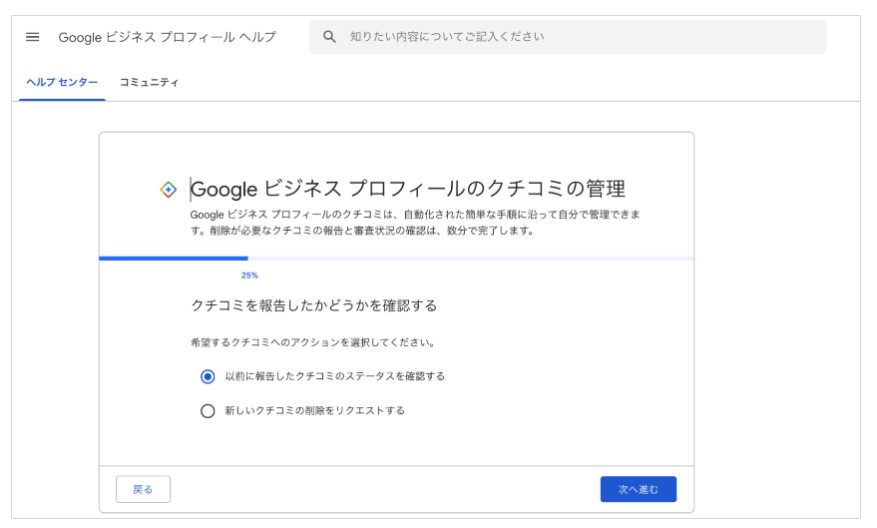Image resolution: width=877 pixels, height=528 pixels.
Task: Open the コミュニティ tab
Action: pyautogui.click(x=149, y=82)
